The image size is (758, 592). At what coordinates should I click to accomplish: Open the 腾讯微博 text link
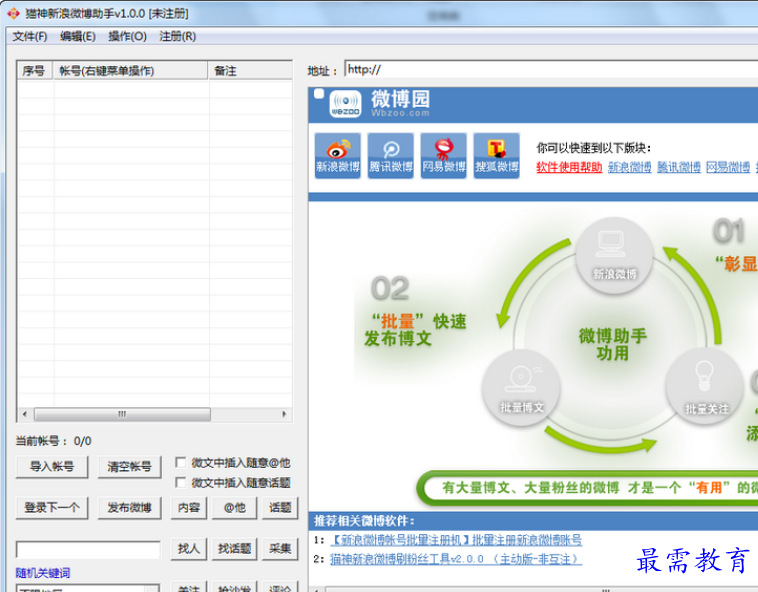pos(679,167)
